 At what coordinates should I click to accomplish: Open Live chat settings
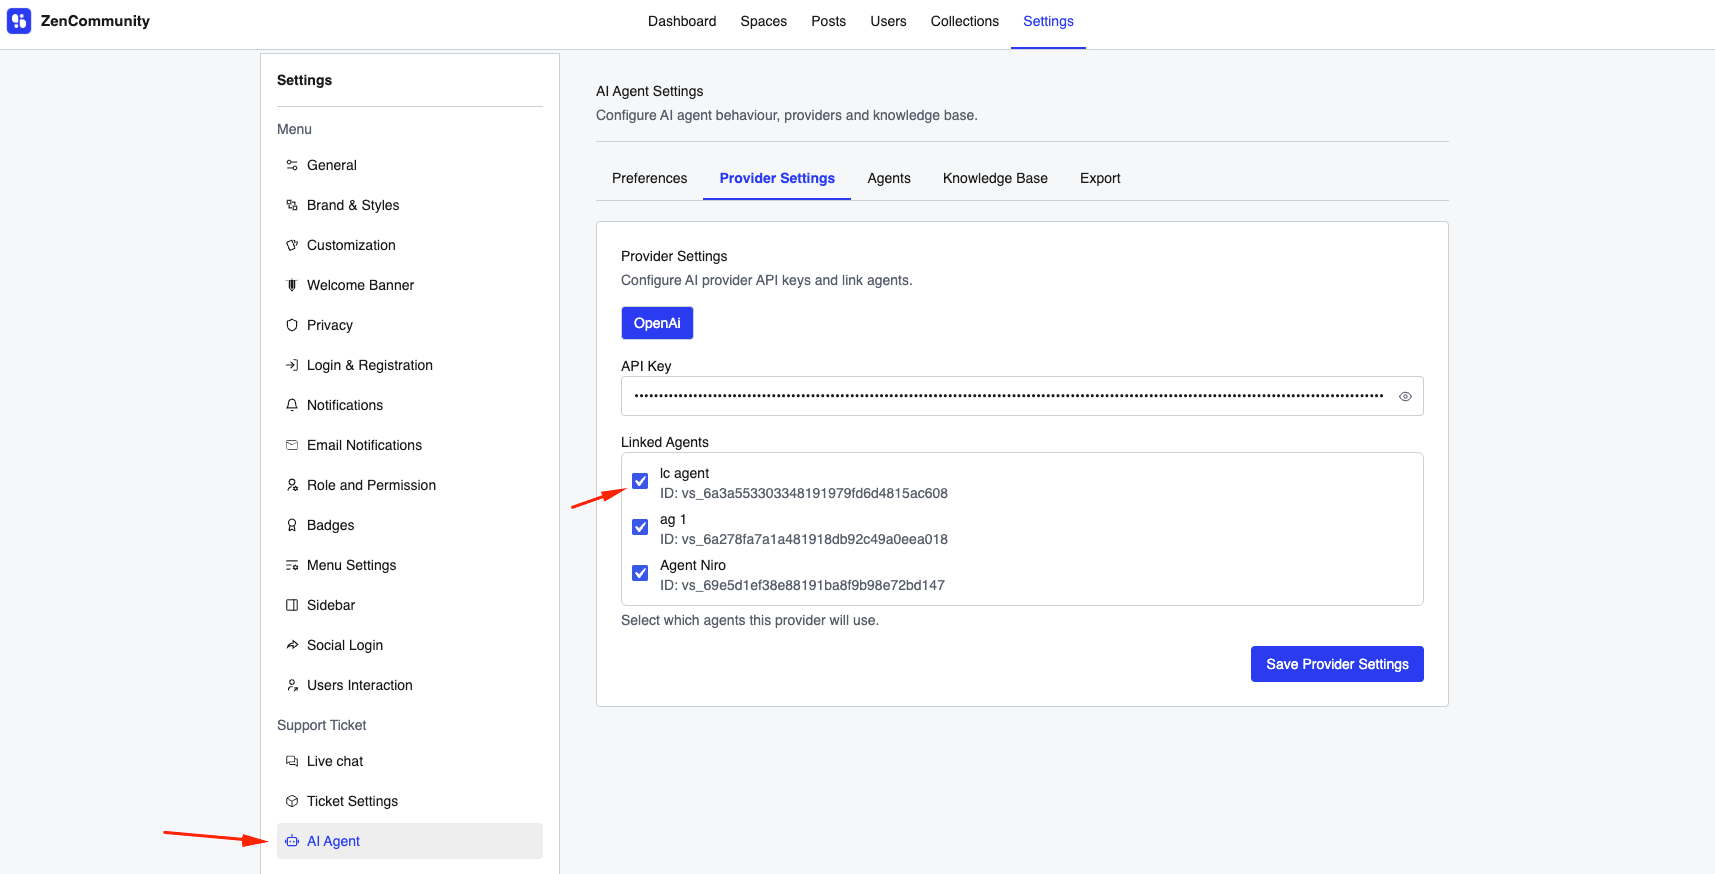pos(410,761)
